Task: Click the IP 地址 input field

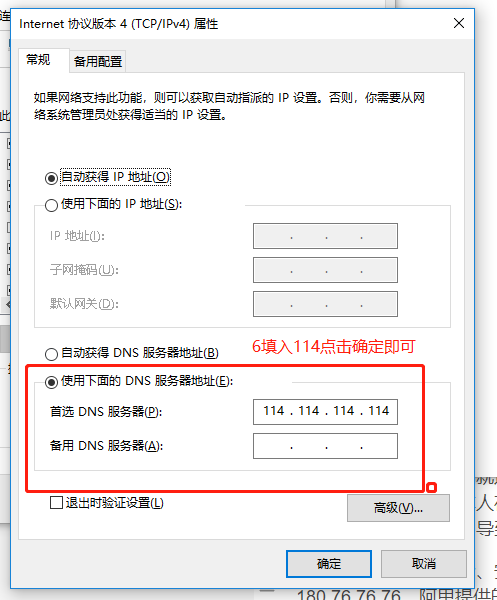Action: click(325, 236)
